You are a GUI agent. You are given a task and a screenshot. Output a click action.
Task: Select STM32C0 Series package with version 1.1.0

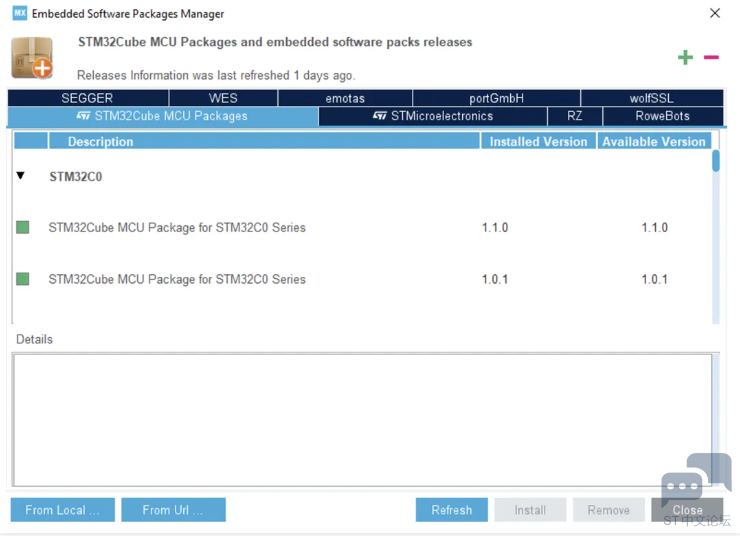(x=177, y=227)
